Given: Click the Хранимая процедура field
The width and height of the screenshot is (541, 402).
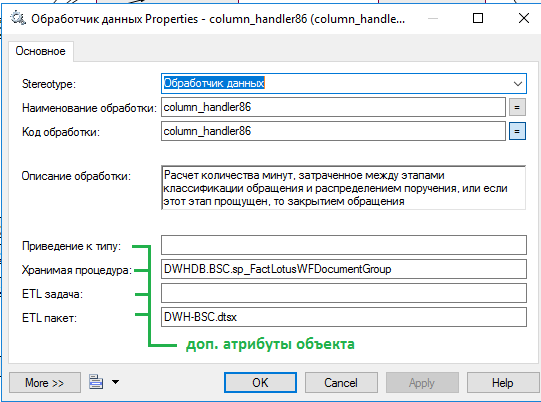Looking at the screenshot, I should [344, 269].
